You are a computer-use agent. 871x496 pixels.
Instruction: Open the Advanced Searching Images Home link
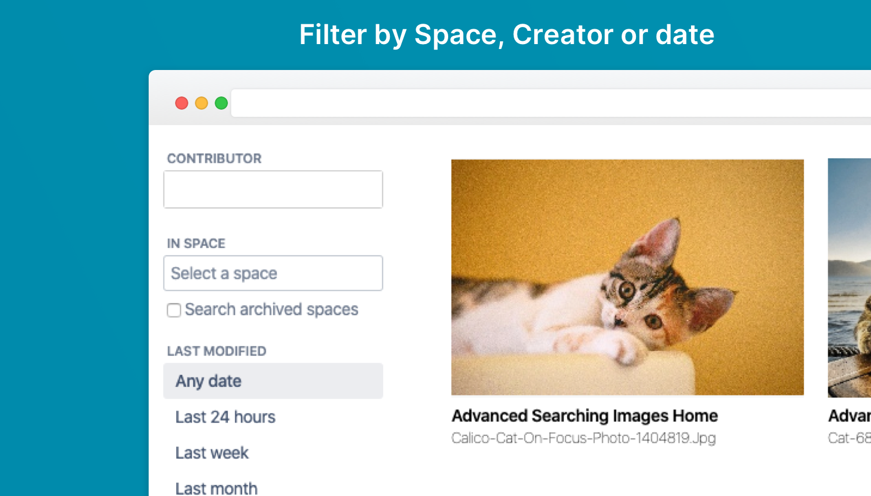(584, 416)
